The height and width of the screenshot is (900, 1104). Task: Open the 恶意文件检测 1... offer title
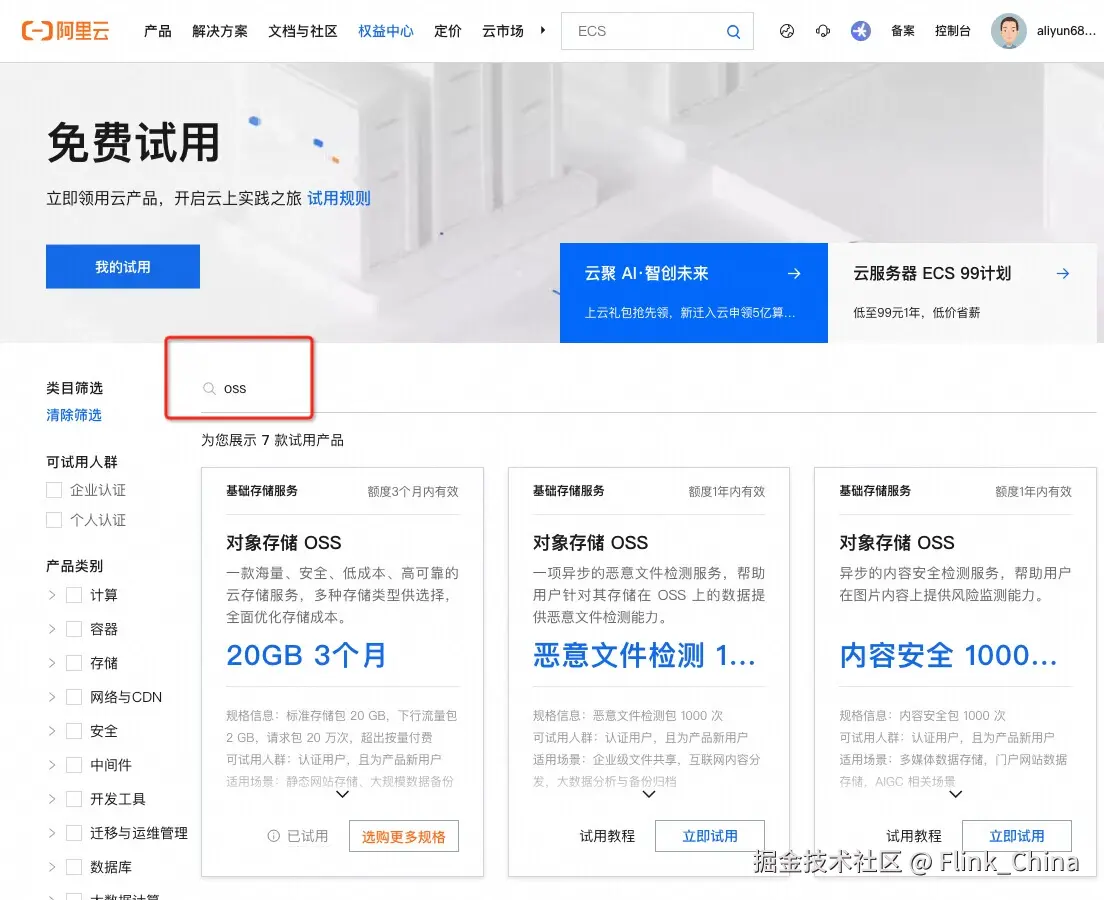[644, 656]
